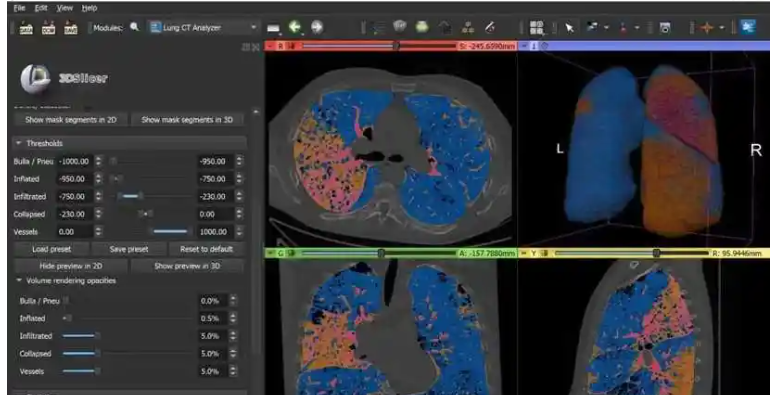
Task: Click the blue Slicer extensions icon
Action: [748, 27]
